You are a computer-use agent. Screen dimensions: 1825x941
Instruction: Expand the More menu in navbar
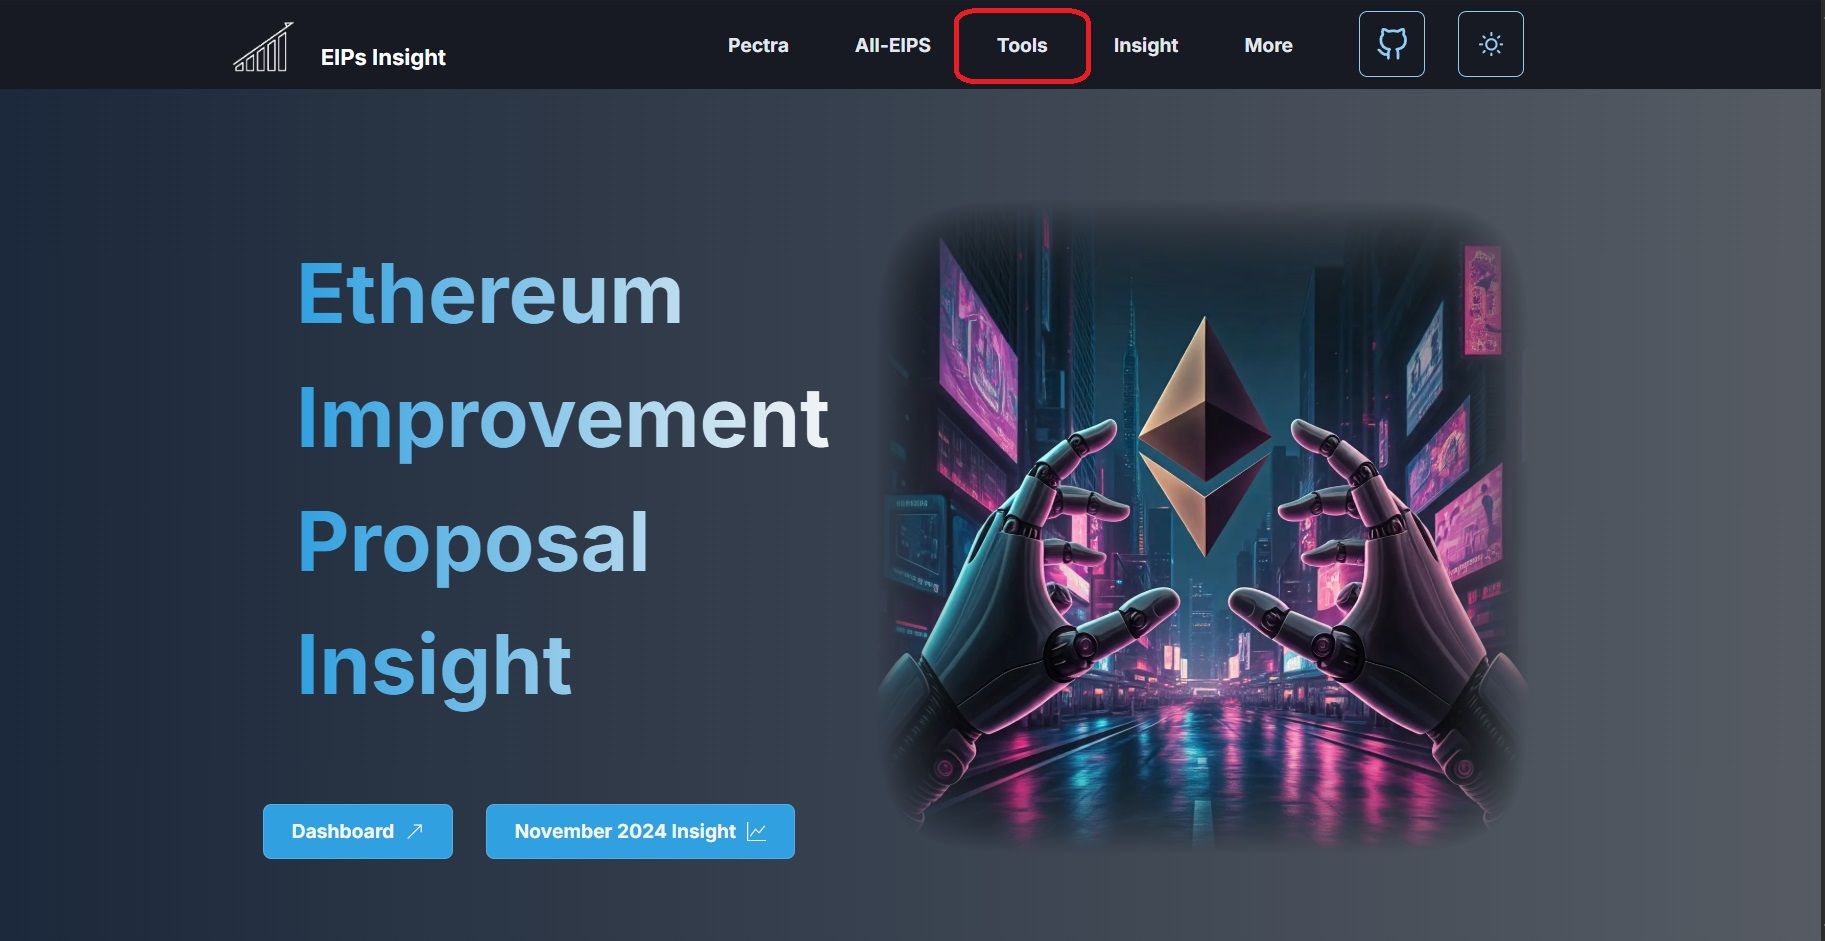tap(1268, 45)
